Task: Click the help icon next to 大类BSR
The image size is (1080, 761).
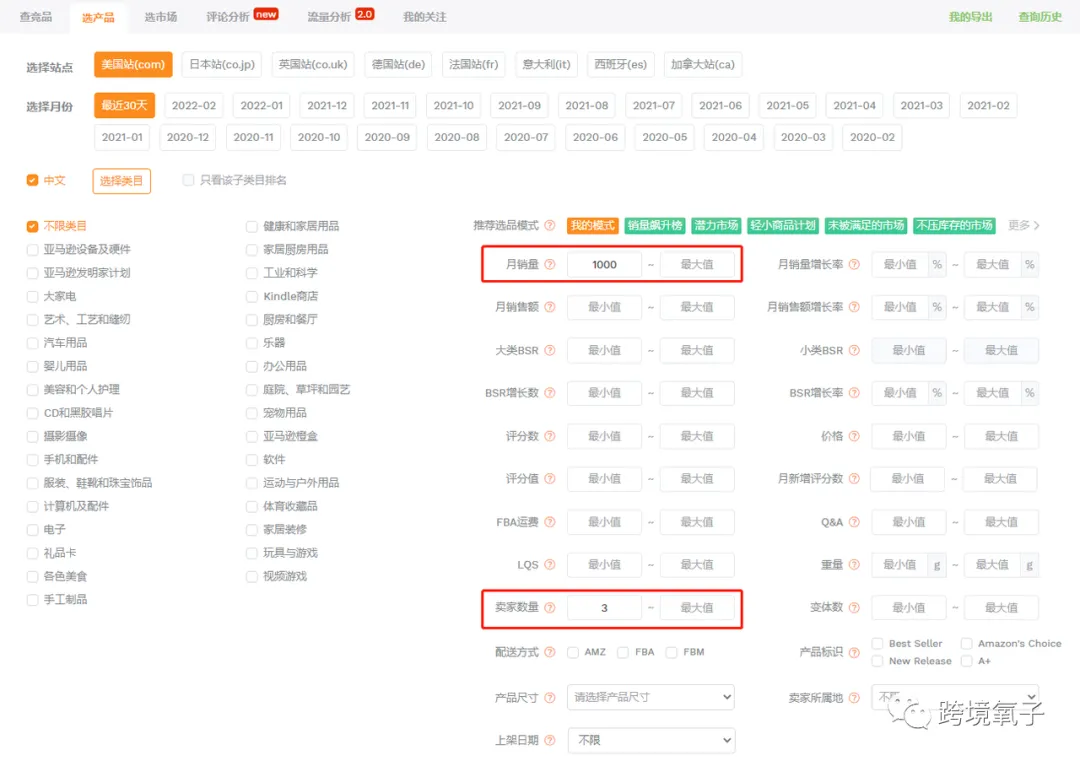Action: point(550,351)
